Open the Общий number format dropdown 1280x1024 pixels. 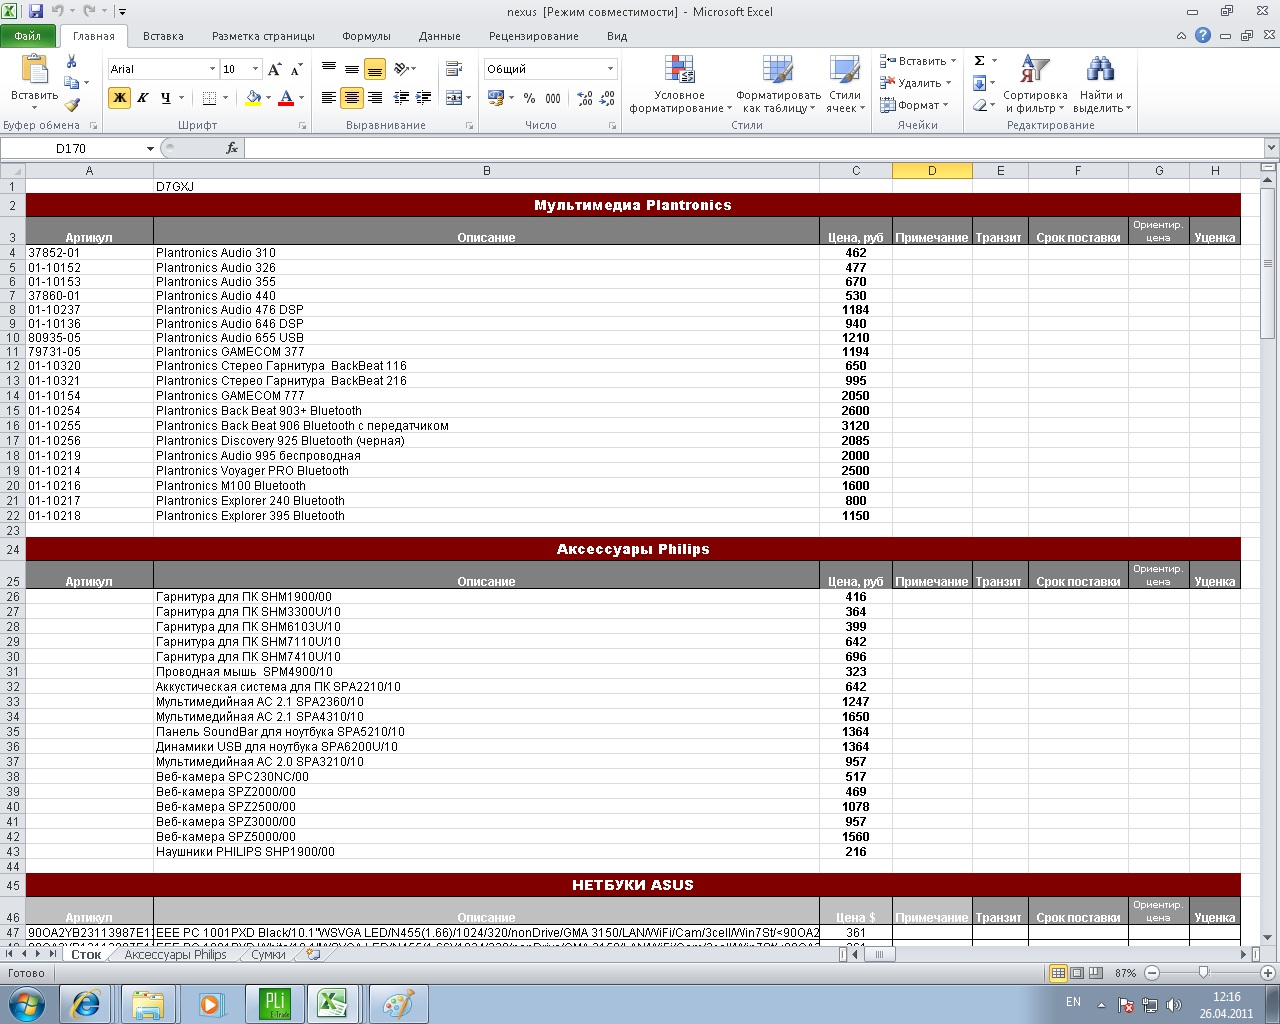pos(610,69)
